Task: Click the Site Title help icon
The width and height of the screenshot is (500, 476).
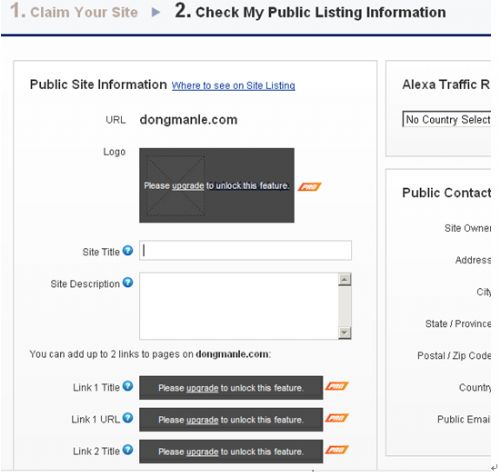Action: pyautogui.click(x=128, y=250)
